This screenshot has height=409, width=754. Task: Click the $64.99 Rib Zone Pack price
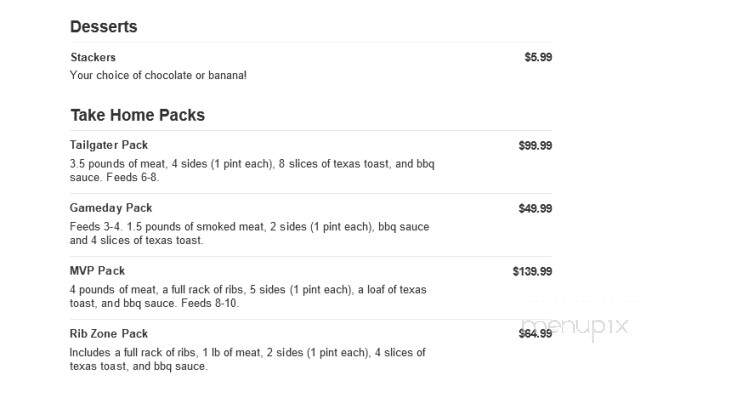click(x=535, y=334)
